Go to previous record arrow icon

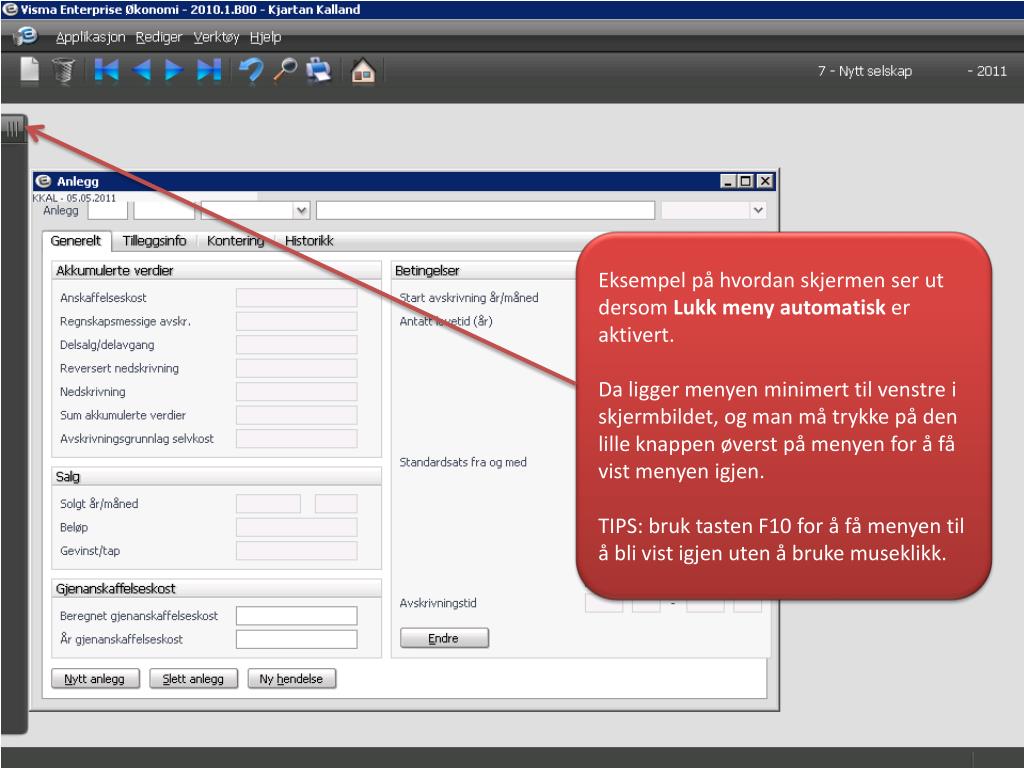(141, 70)
